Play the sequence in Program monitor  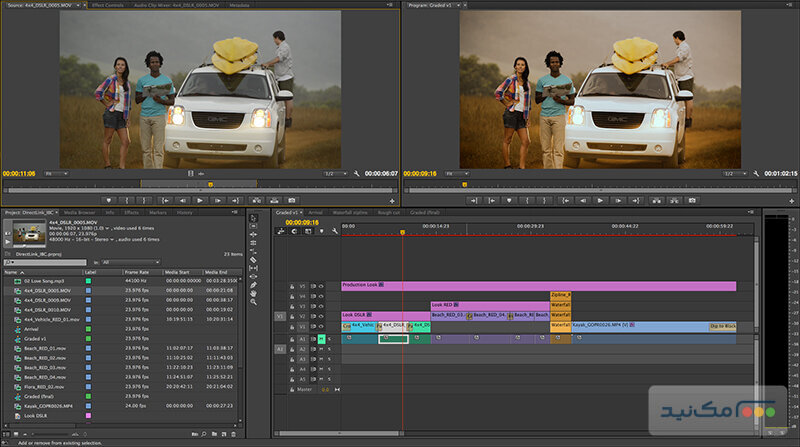[x=600, y=201]
